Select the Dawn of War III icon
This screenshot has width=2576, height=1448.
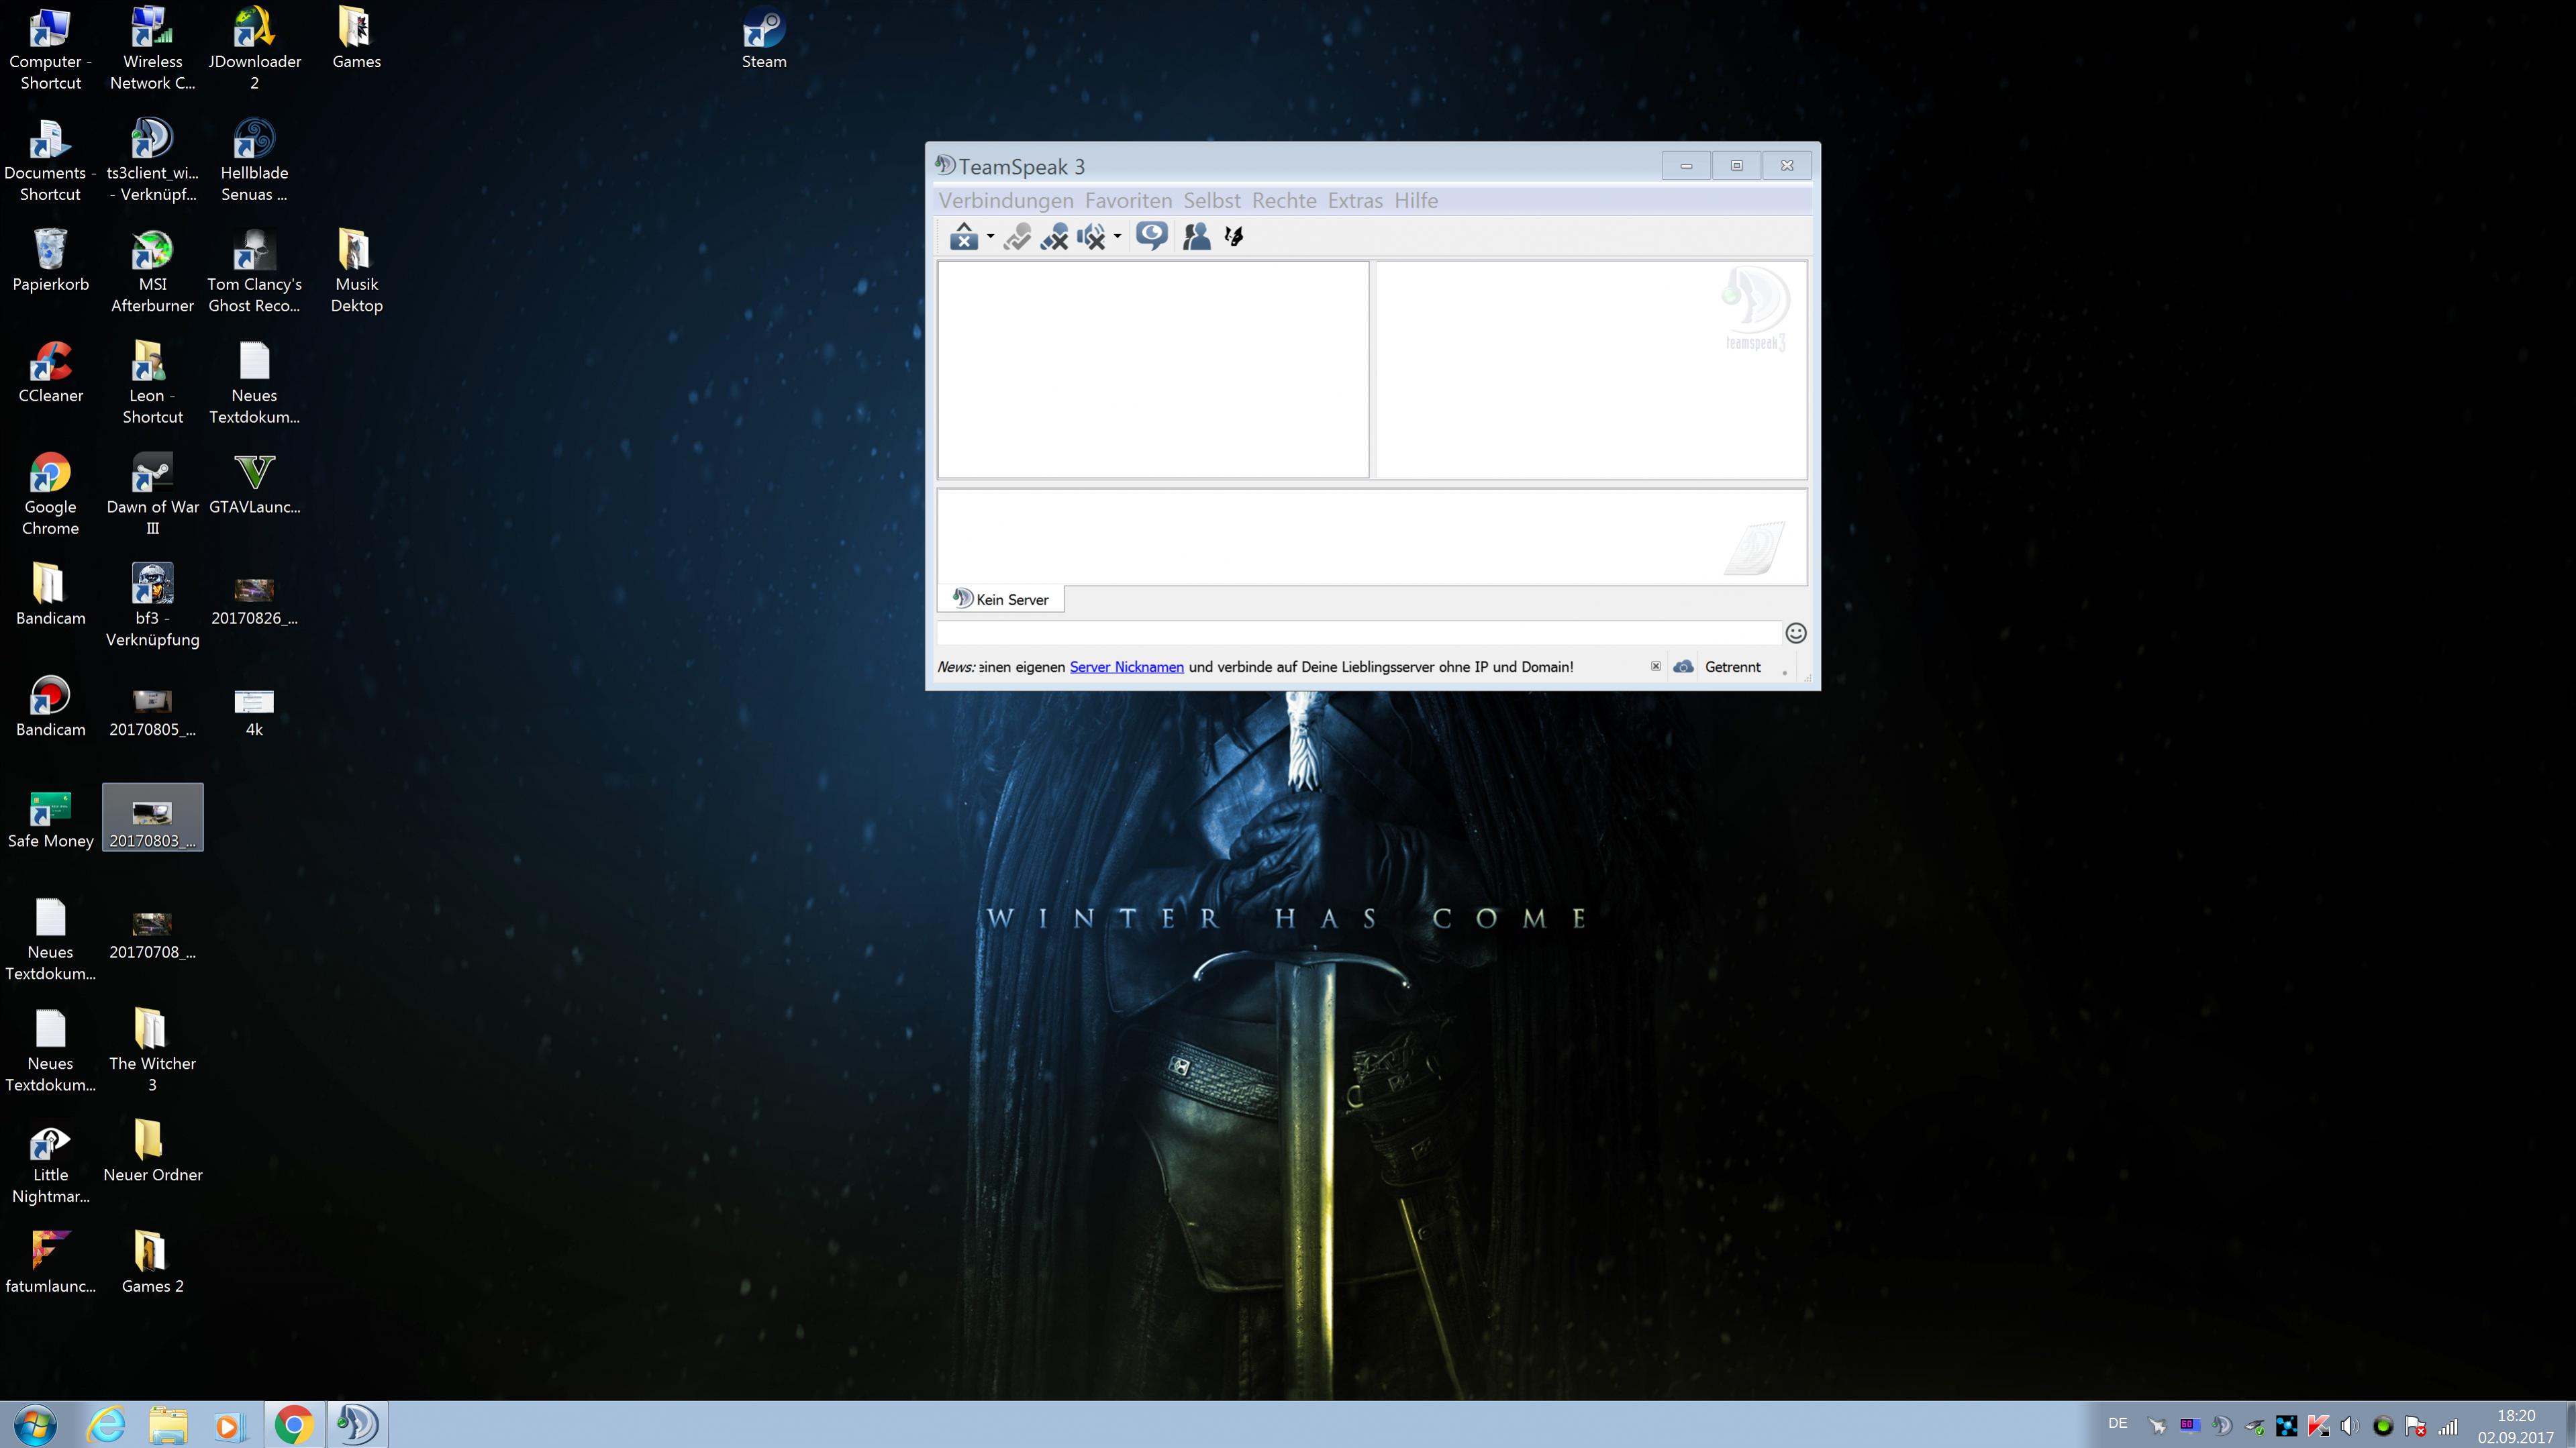pos(152,494)
